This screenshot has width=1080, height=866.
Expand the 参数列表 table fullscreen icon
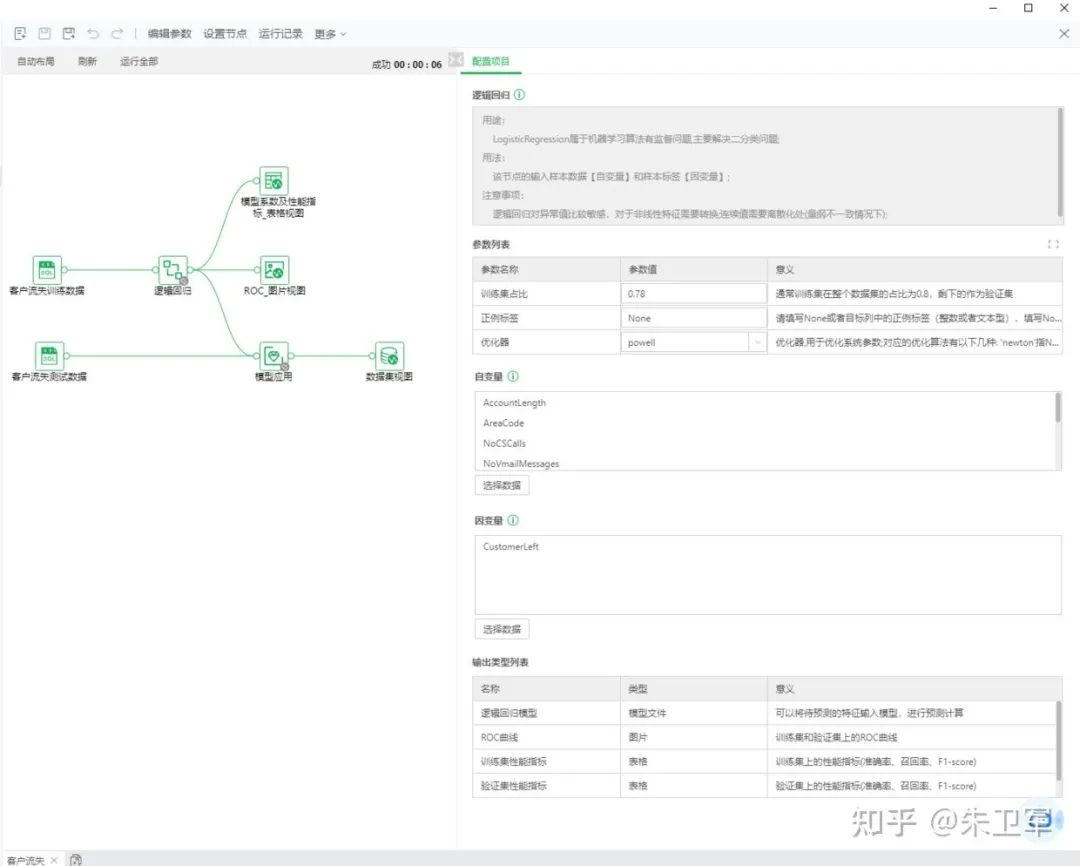[1052, 245]
